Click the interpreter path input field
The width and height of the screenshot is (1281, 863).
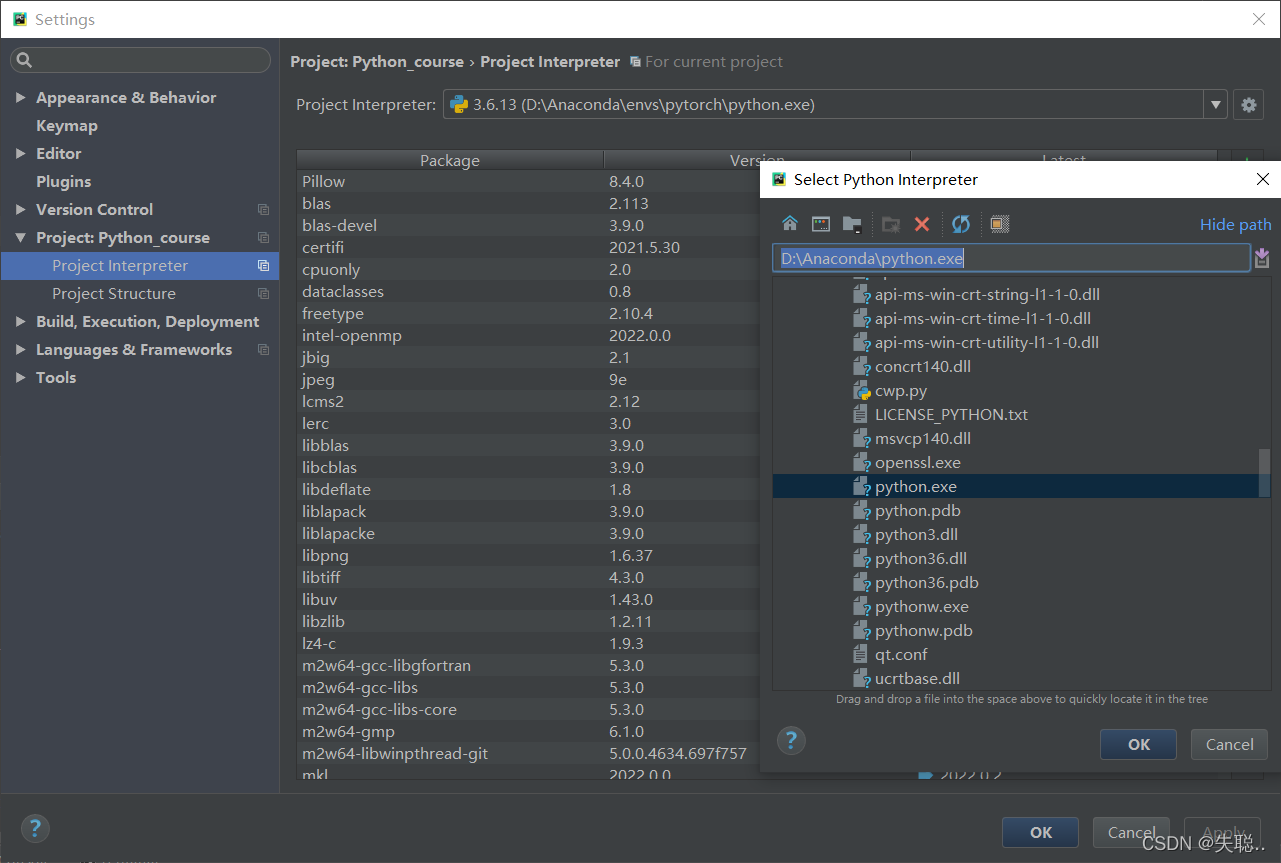coord(1011,258)
